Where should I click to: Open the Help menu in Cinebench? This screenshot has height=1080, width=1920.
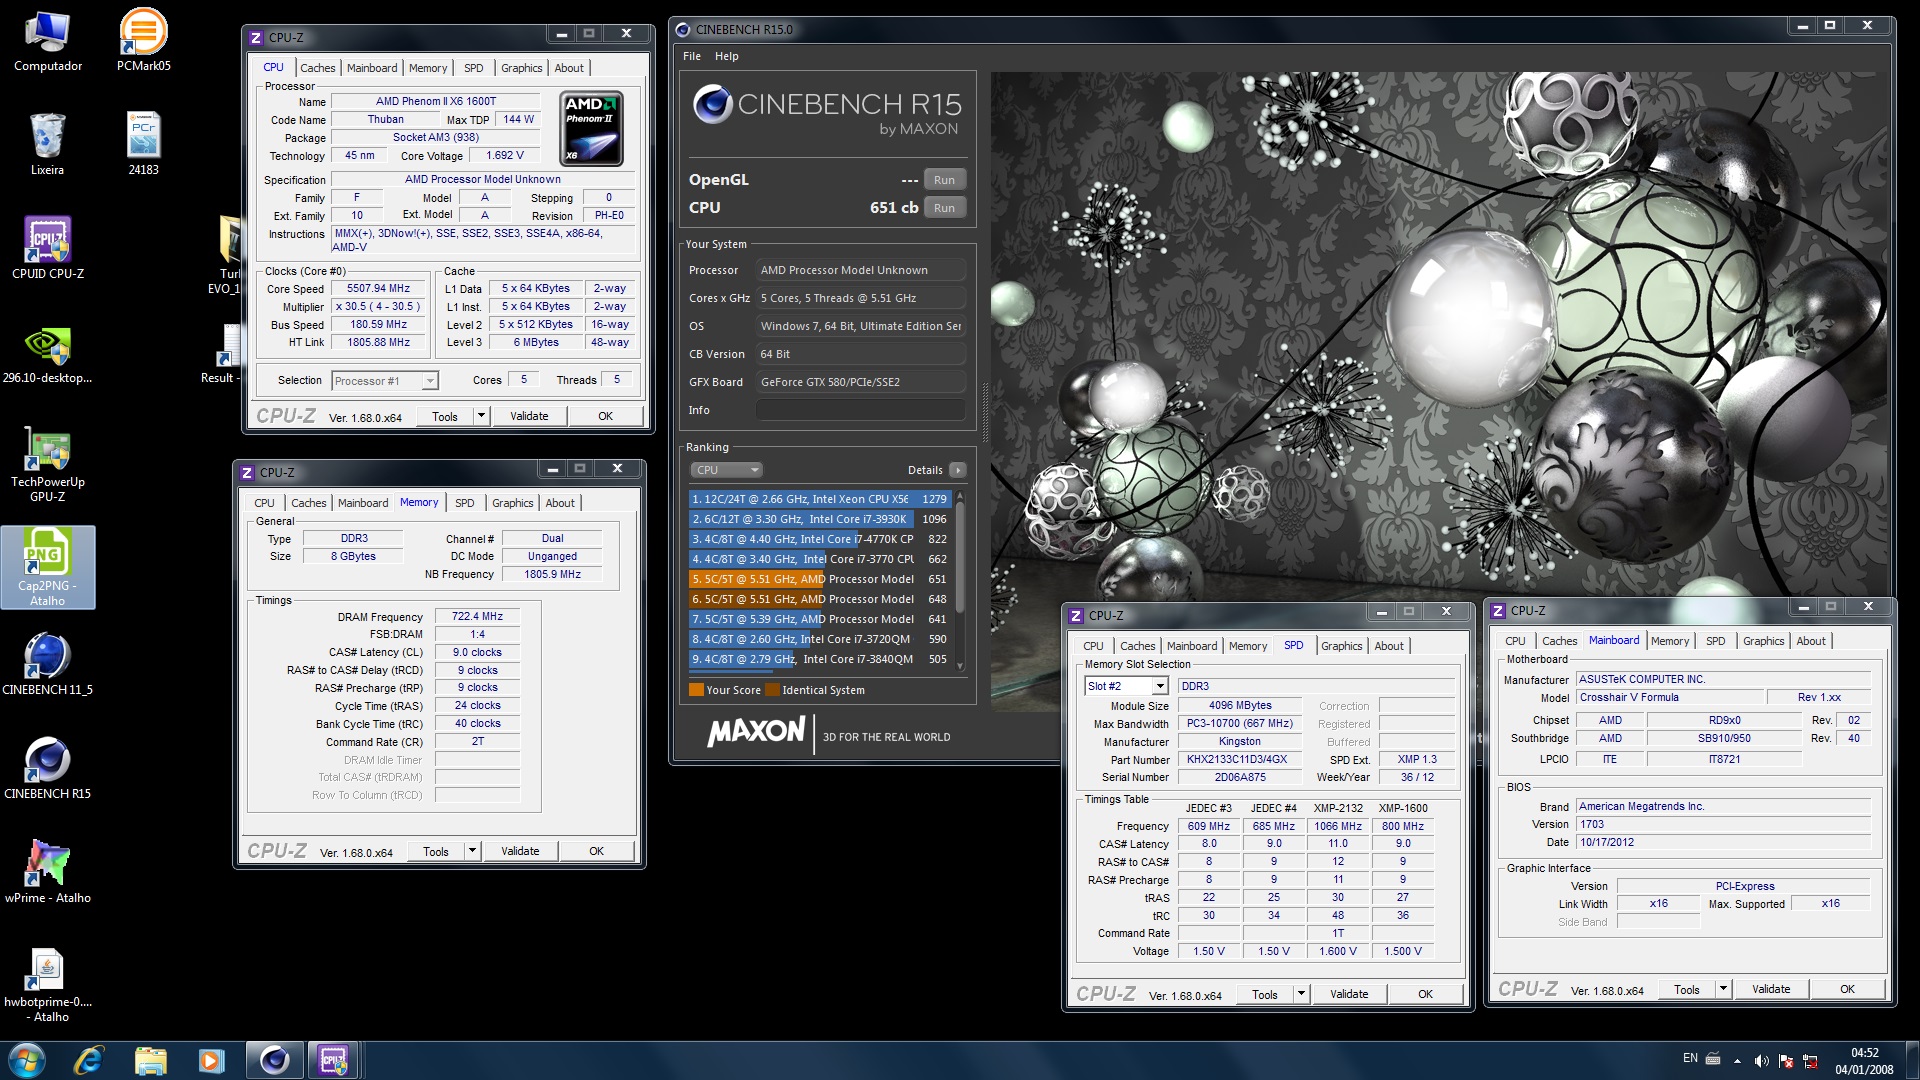[x=727, y=56]
